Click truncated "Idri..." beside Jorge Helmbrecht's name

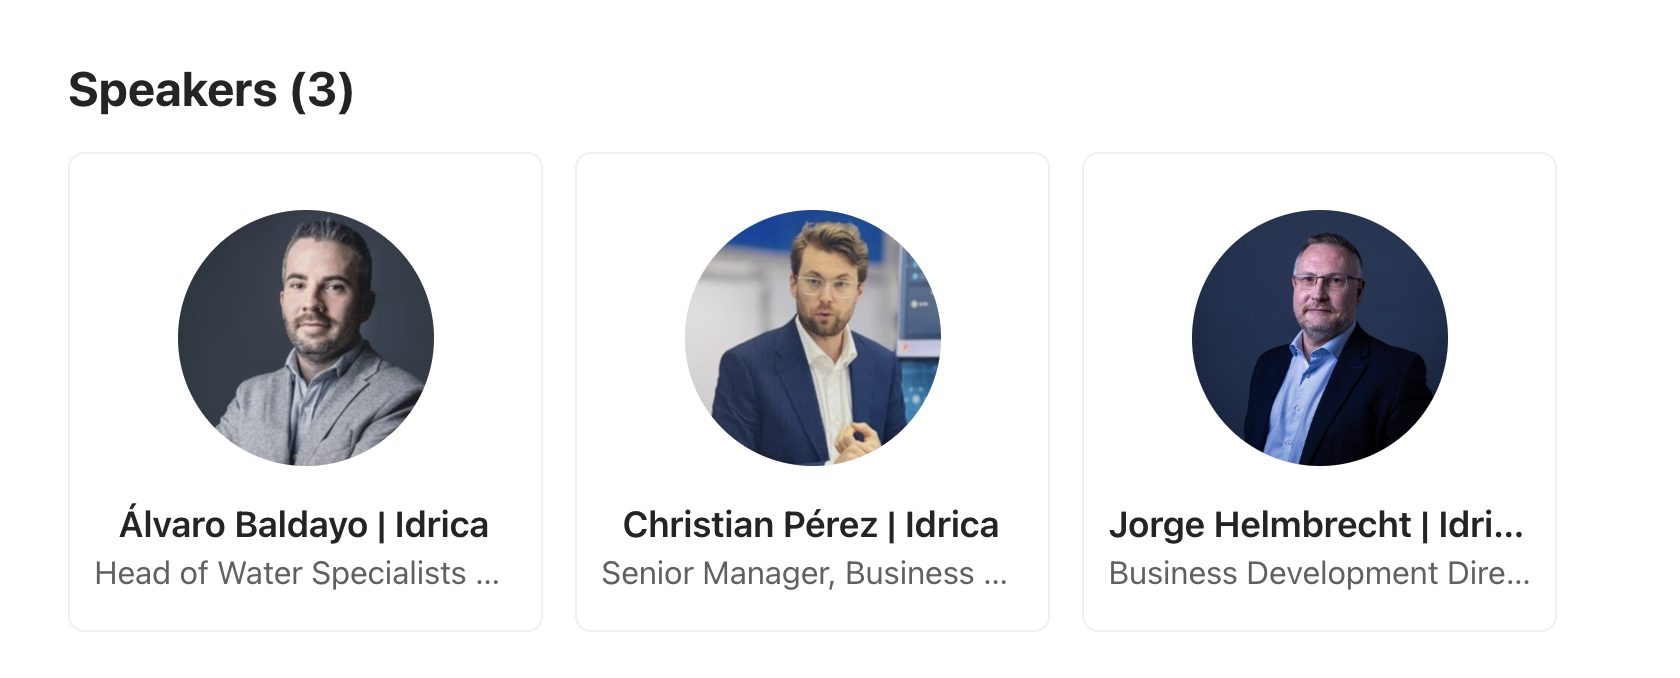click(x=1480, y=525)
